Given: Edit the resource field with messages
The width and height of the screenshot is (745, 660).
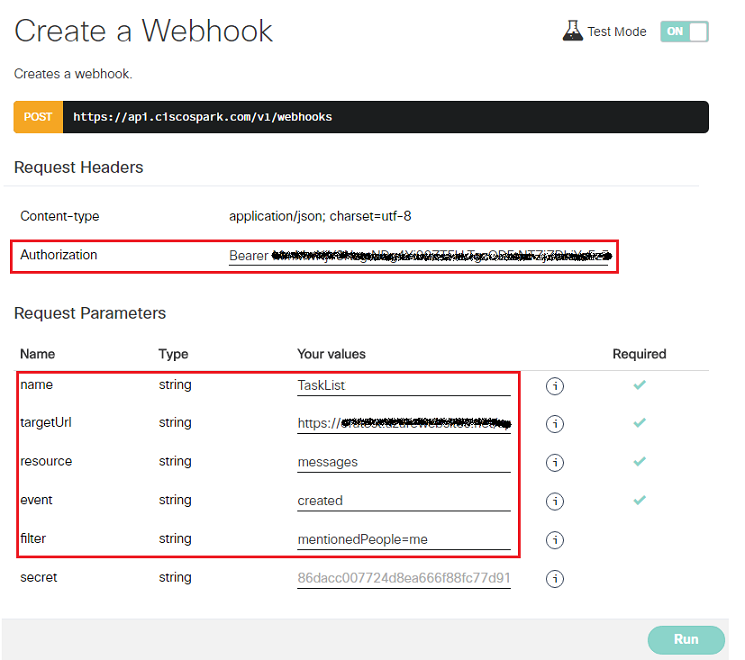Looking at the screenshot, I should [x=403, y=462].
